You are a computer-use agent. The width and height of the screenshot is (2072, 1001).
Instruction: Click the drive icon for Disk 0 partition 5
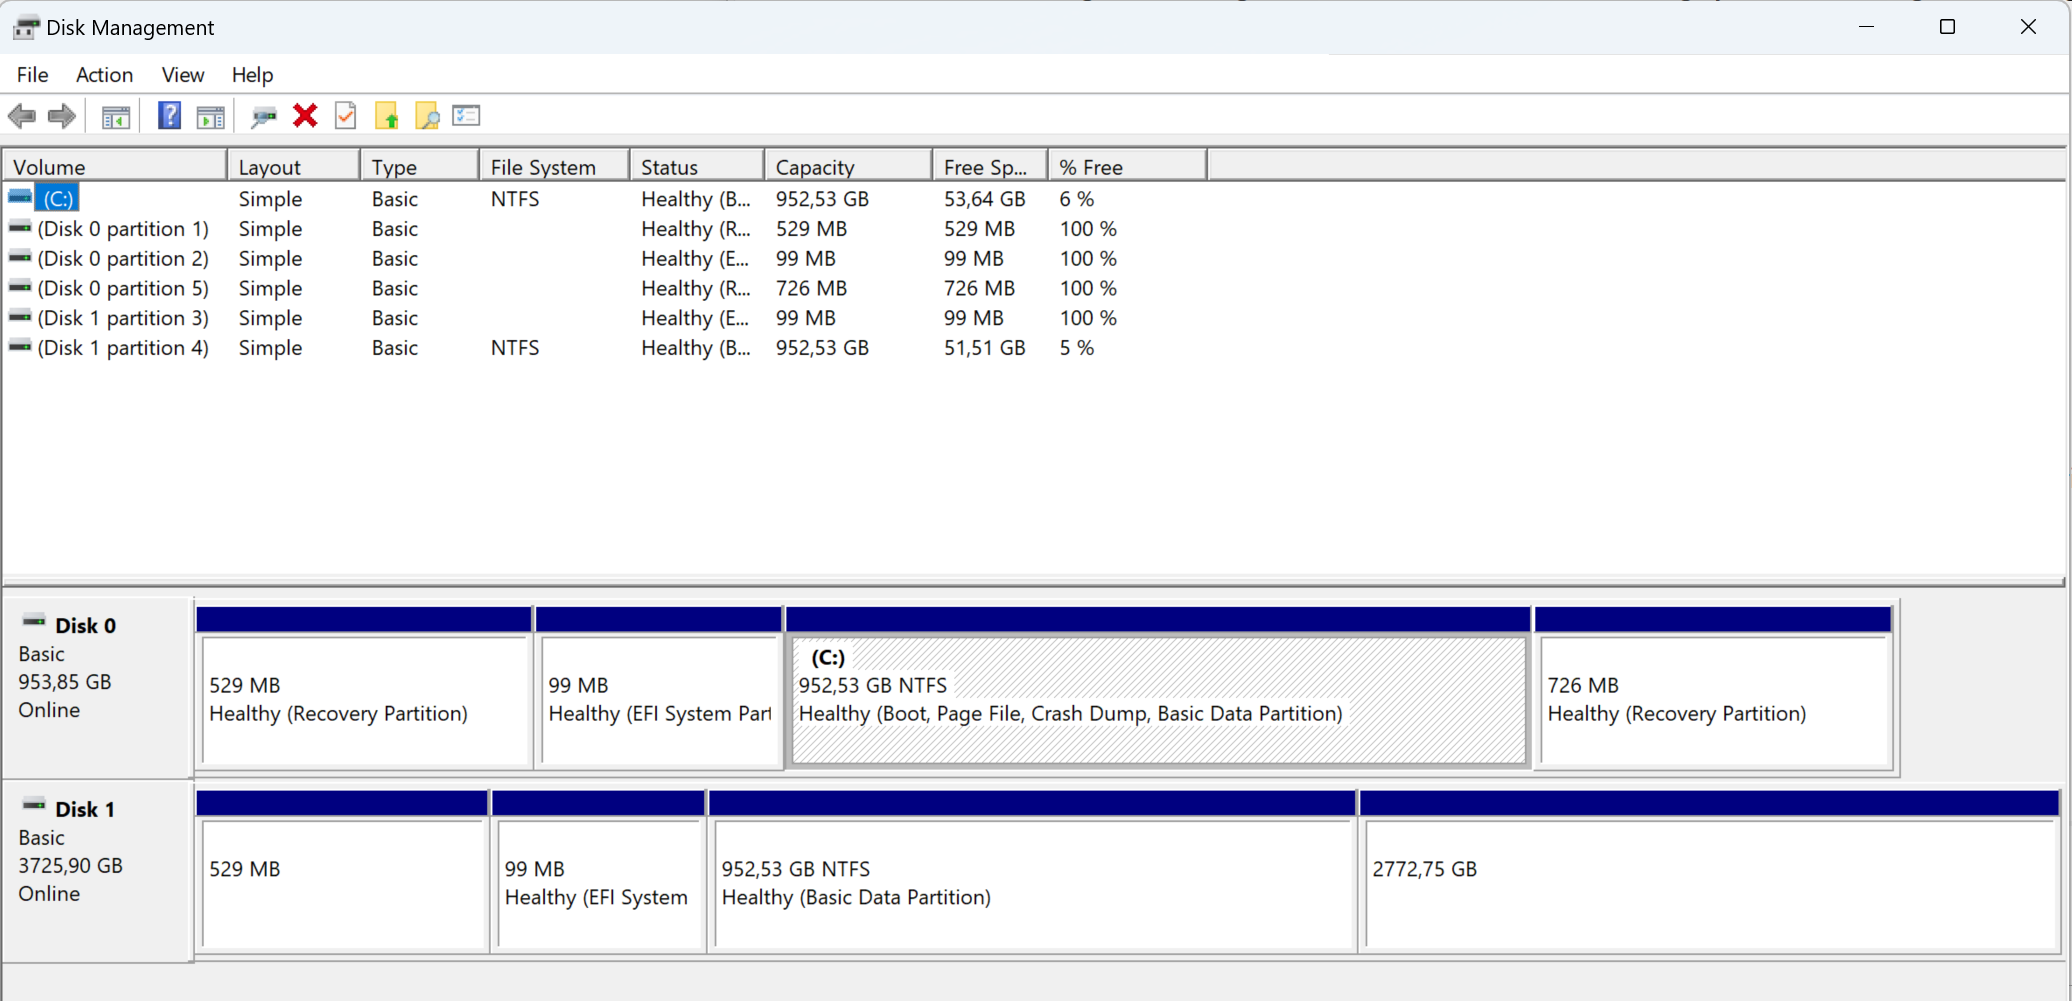(x=20, y=288)
